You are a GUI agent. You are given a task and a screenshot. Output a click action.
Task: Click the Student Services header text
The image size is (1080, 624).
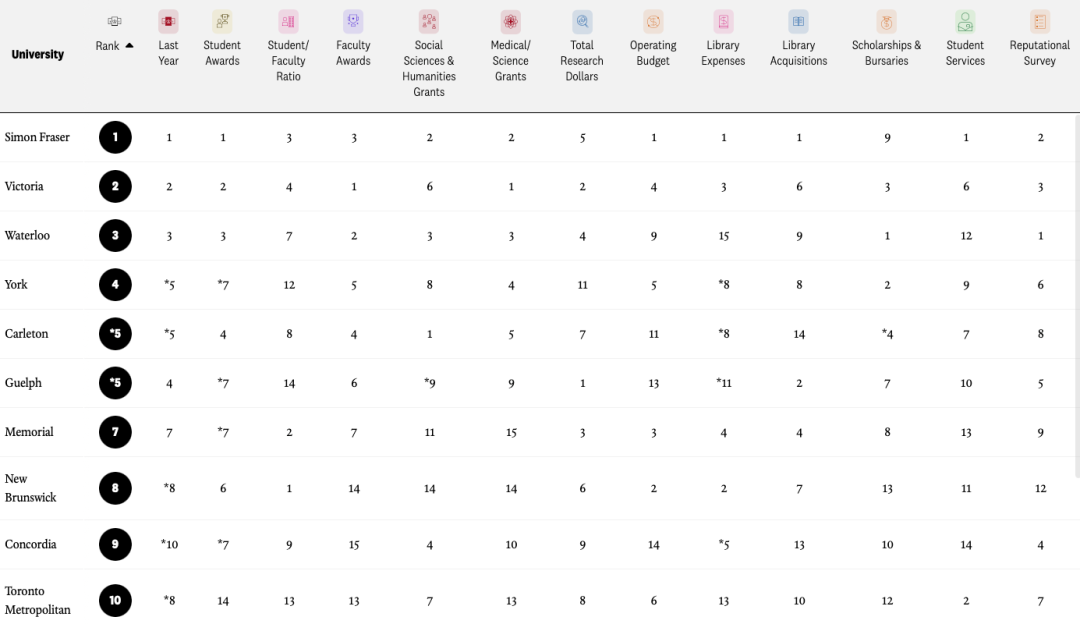(x=965, y=53)
